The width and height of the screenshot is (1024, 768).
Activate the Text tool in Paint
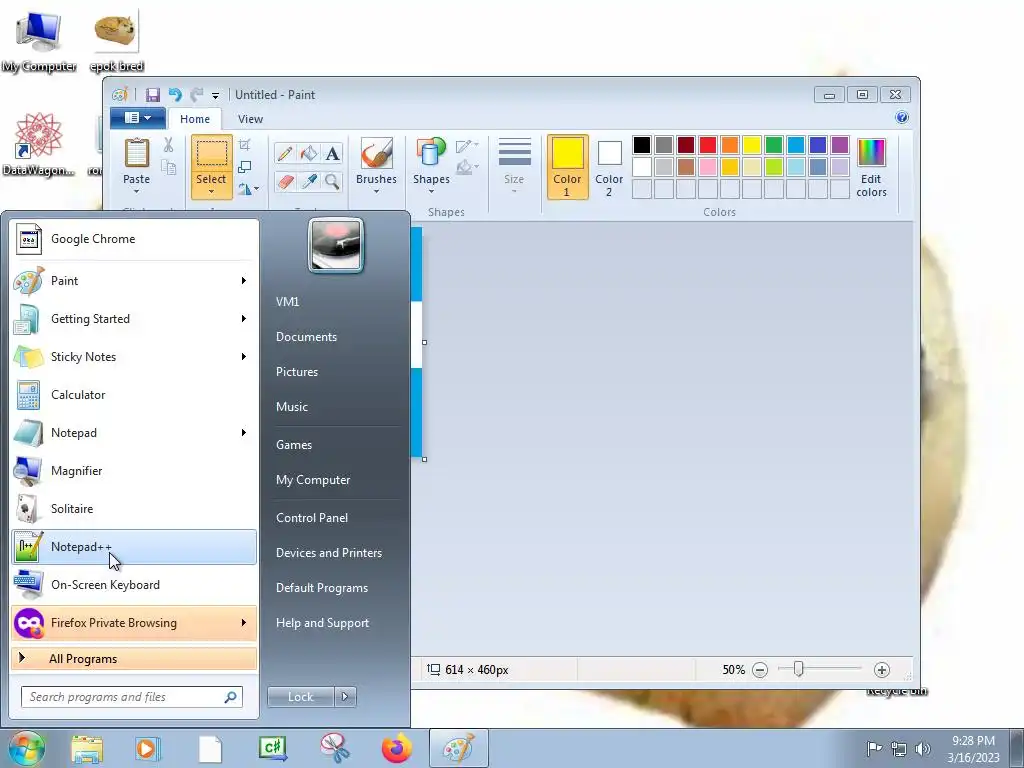click(x=332, y=153)
